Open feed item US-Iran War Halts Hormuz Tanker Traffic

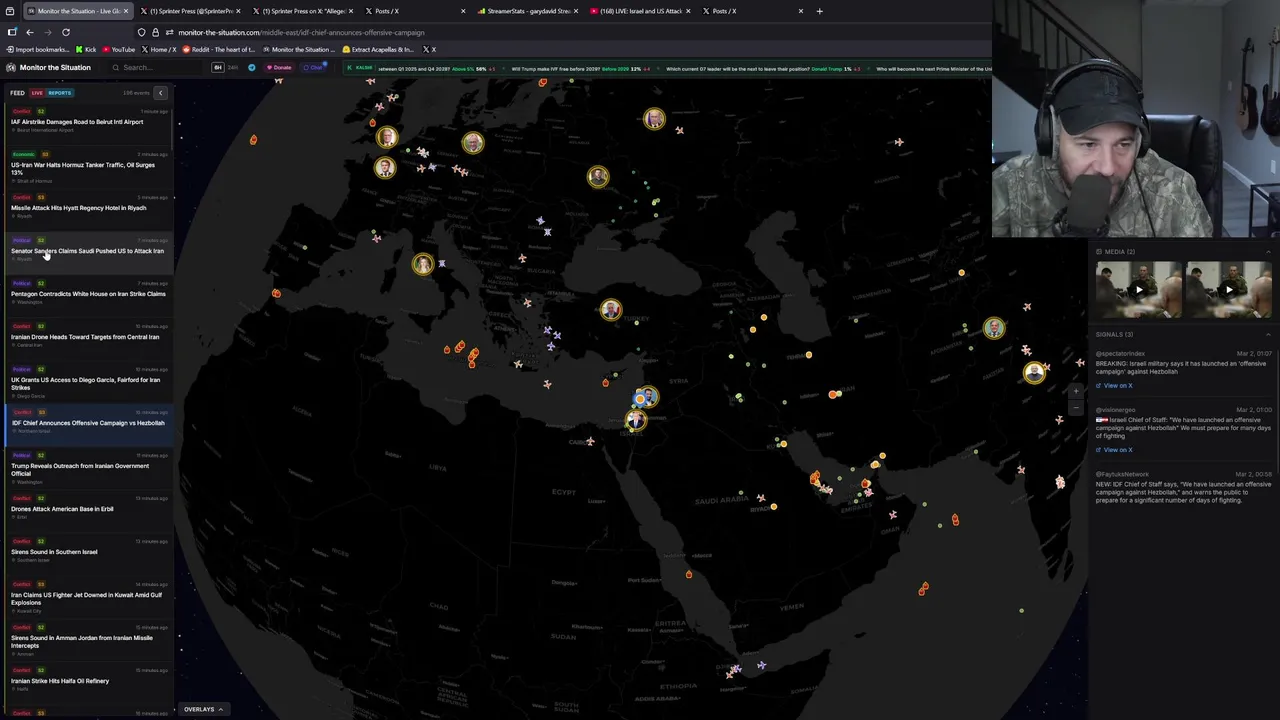[88, 168]
